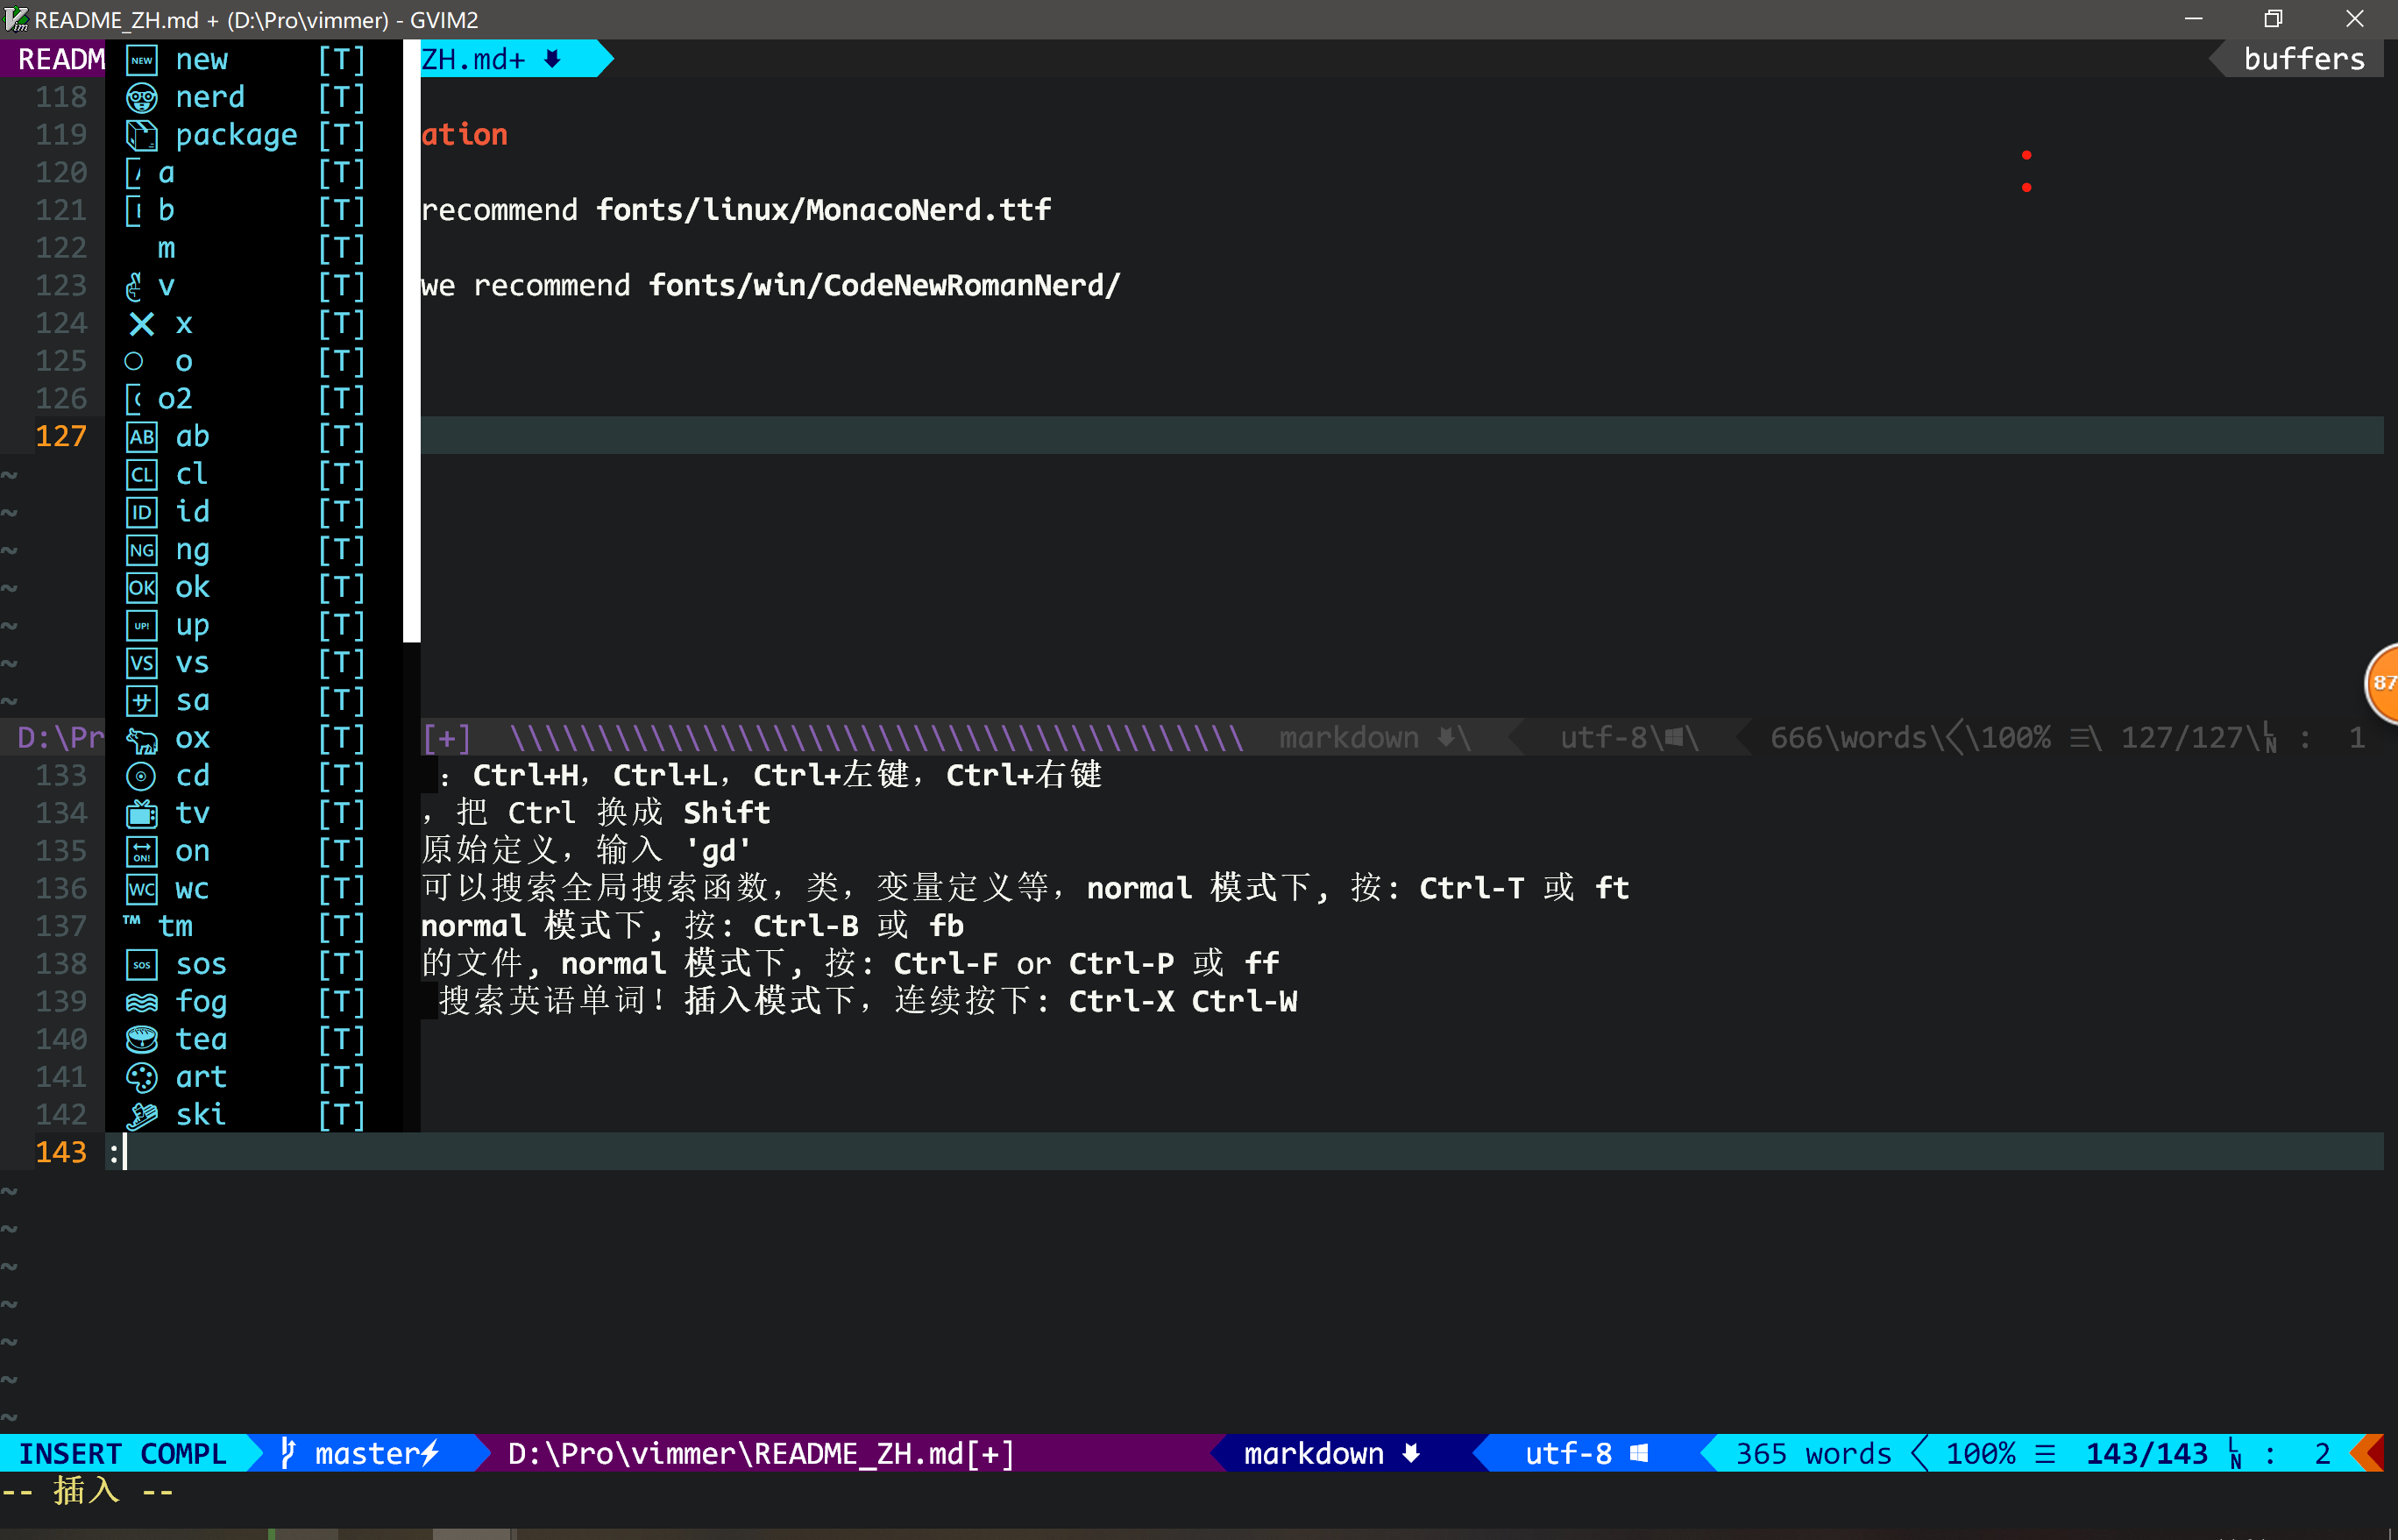Click the GVIM2 title bar application icon

click(x=15, y=19)
